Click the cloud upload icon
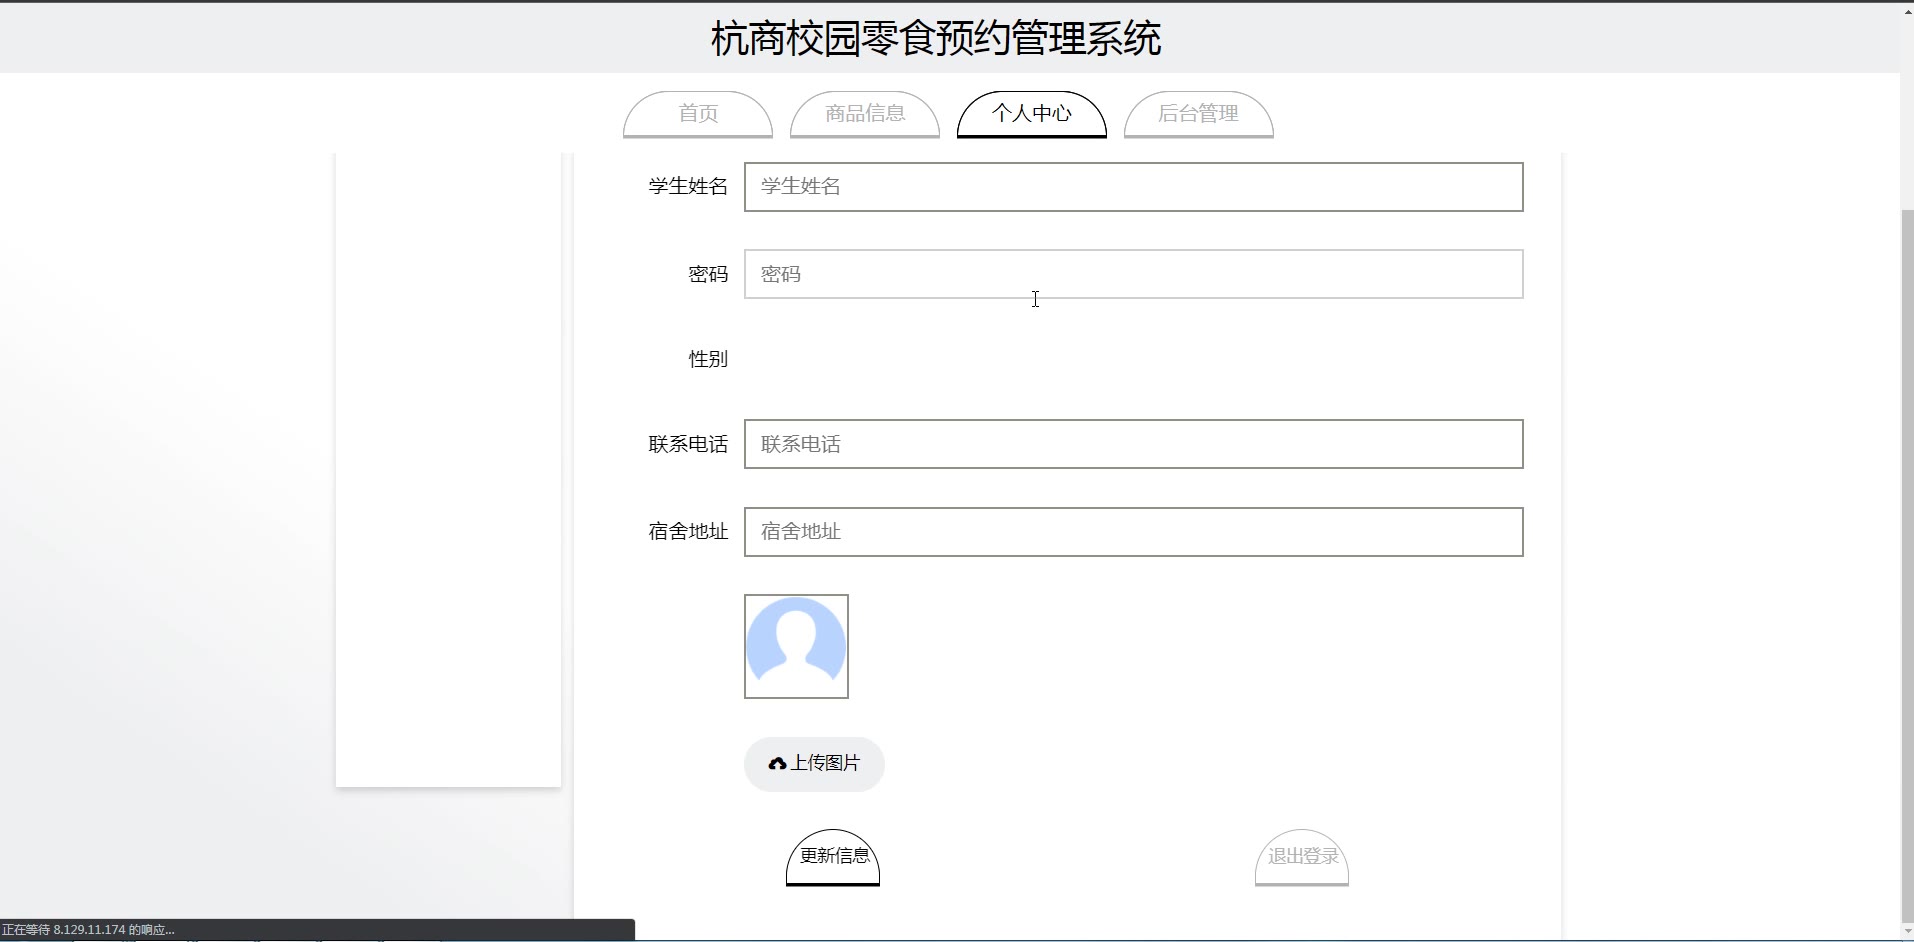 [x=777, y=764]
